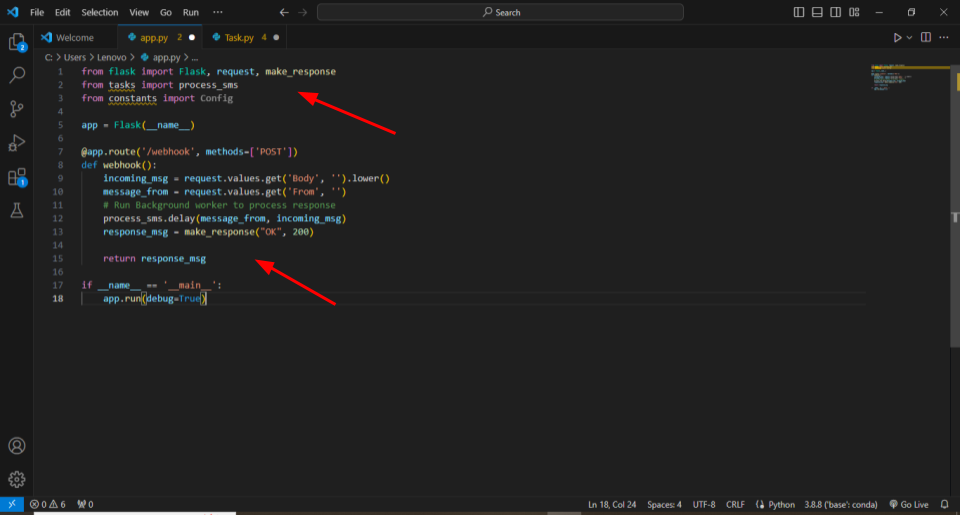This screenshot has width=960, height=515.
Task: Toggle the bottom panel layout
Action: coord(817,12)
